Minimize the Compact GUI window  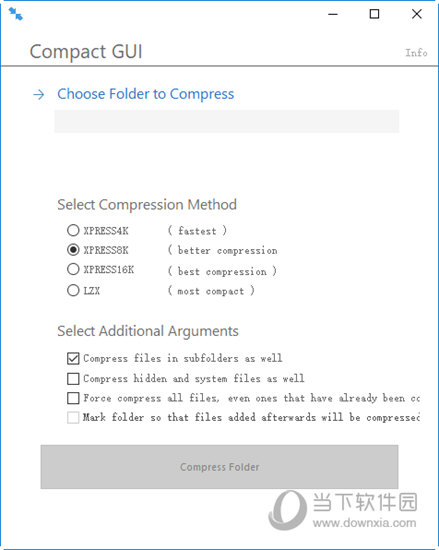[x=333, y=14]
